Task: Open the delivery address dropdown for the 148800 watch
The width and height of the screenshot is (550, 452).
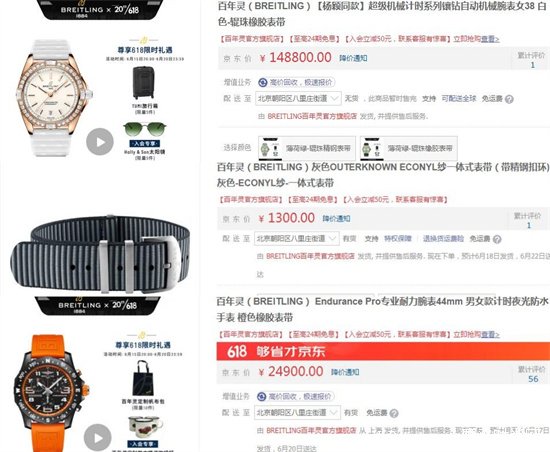Action: [x=298, y=99]
